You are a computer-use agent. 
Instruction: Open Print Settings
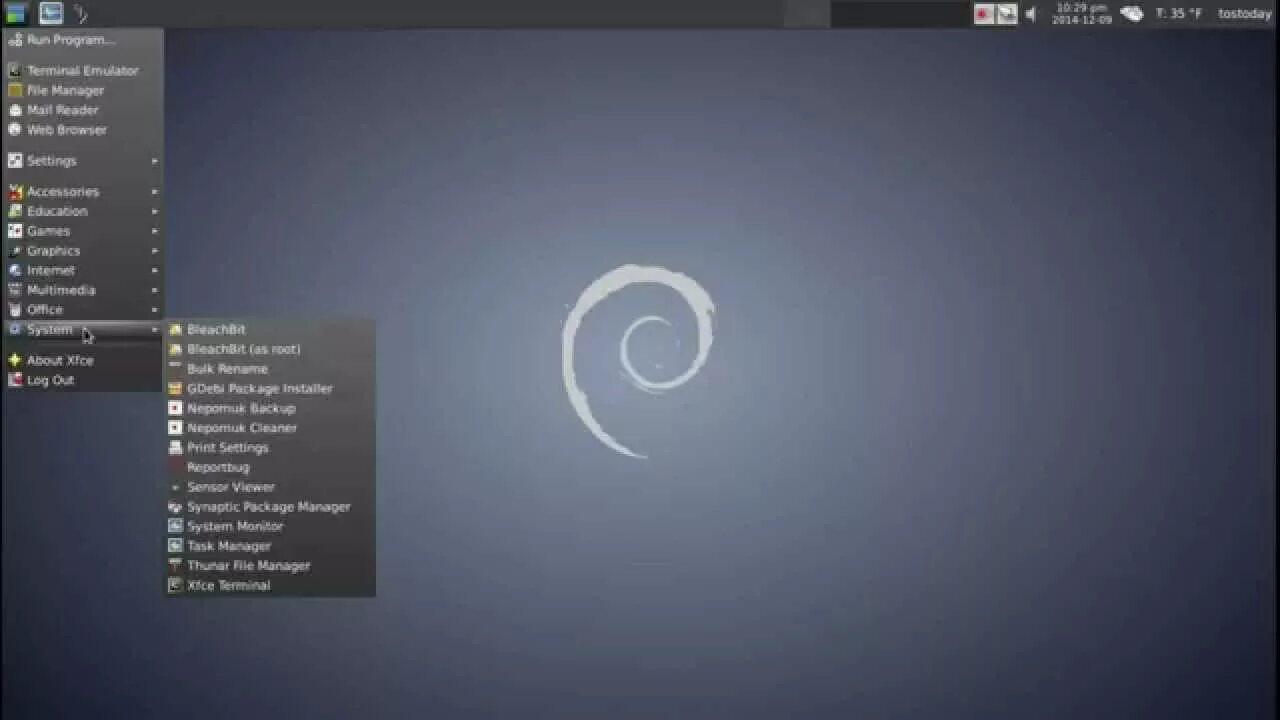pyautogui.click(x=270, y=448)
